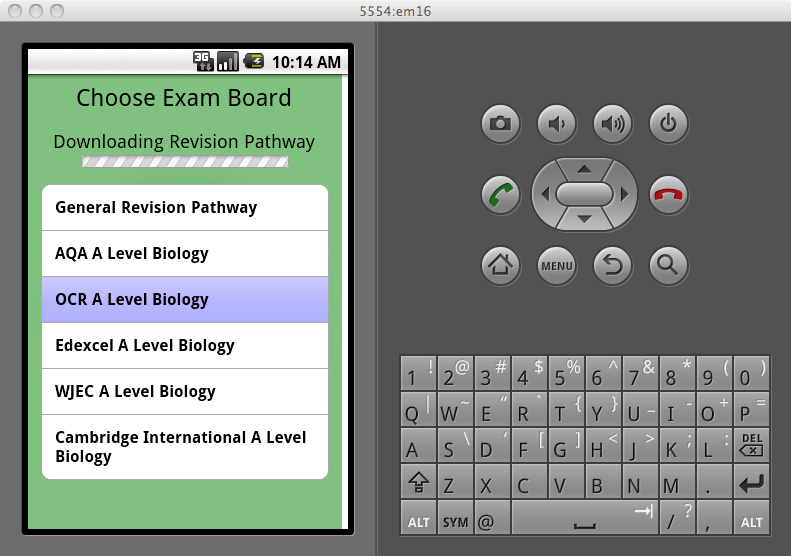This screenshot has width=791, height=556.
Task: Click the keyboard space bar
Action: click(585, 518)
